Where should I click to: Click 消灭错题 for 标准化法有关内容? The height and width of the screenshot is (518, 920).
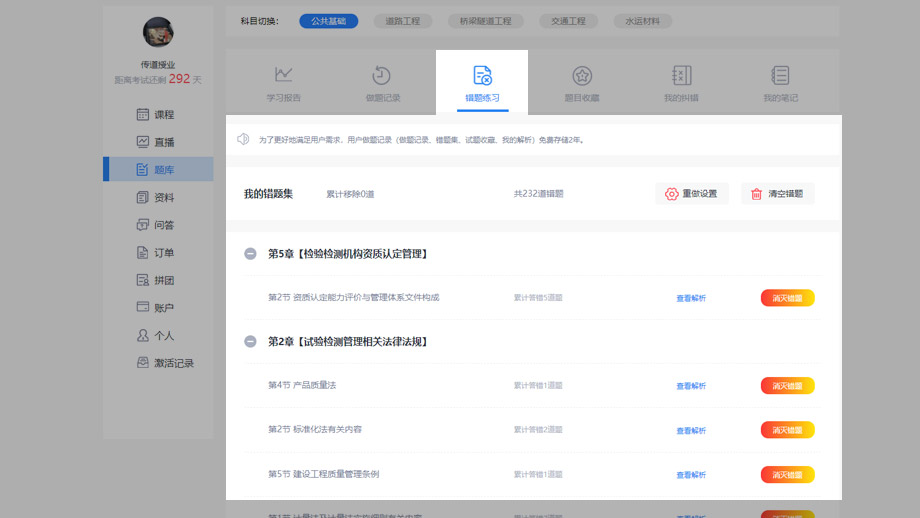(x=787, y=430)
